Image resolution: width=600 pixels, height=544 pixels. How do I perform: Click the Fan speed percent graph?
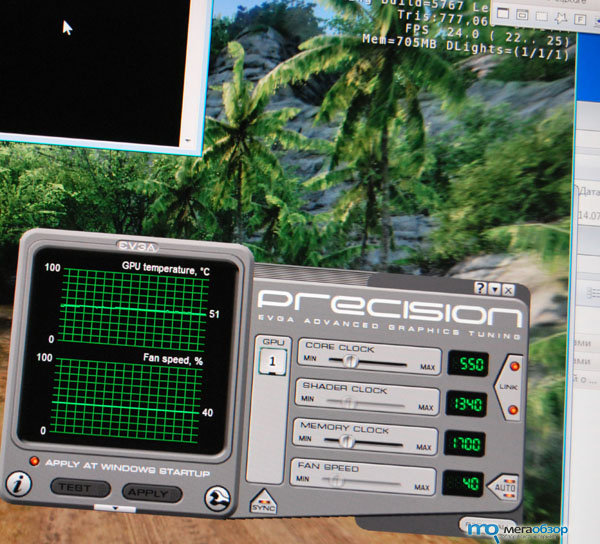(x=126, y=401)
